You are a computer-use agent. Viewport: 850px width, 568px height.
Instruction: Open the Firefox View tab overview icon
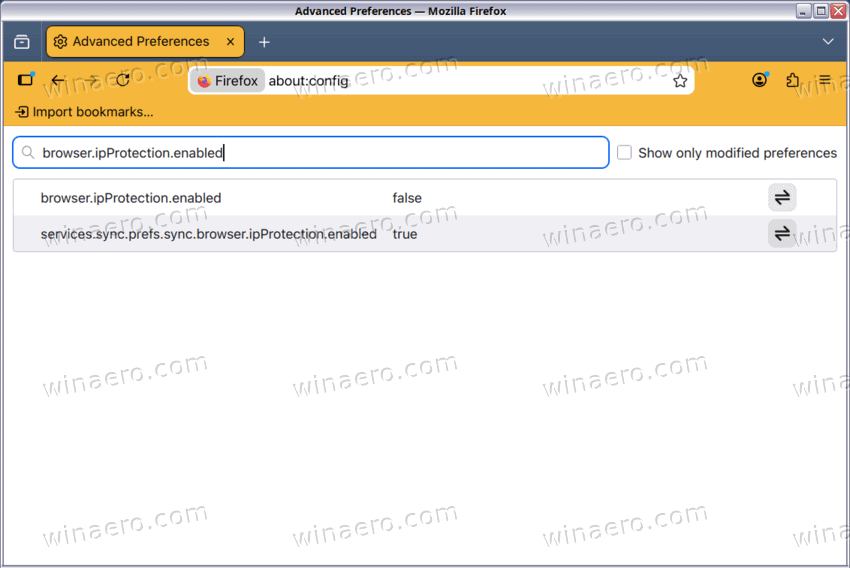pos(22,42)
